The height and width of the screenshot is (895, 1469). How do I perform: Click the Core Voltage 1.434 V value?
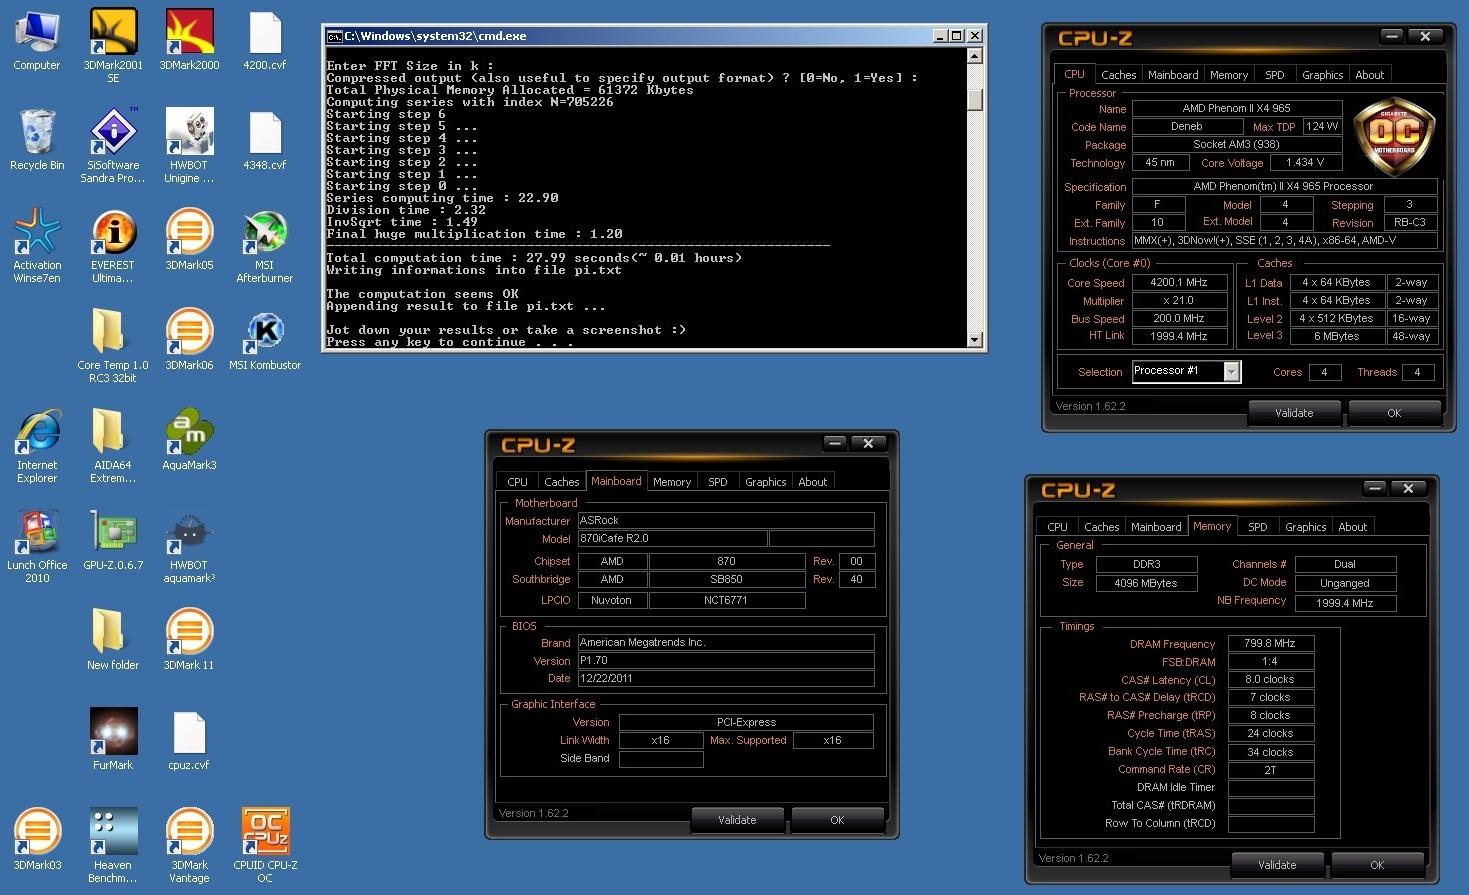point(1305,162)
